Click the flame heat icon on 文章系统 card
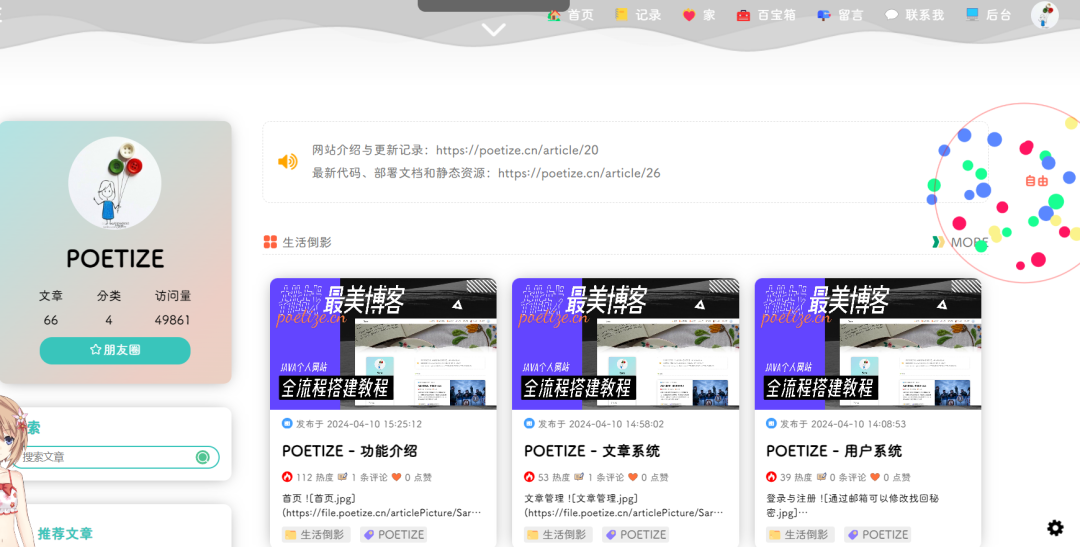Screen dimensions: 1080x547 click(x=529, y=477)
